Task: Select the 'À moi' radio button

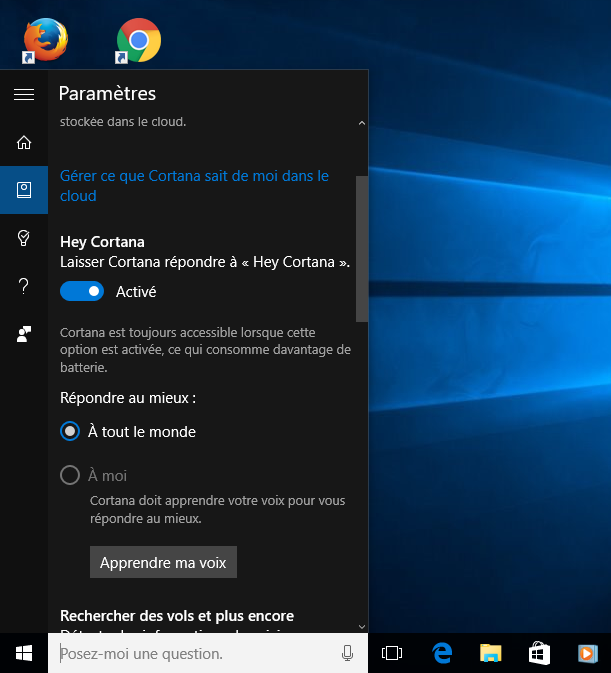Action: (x=70, y=476)
